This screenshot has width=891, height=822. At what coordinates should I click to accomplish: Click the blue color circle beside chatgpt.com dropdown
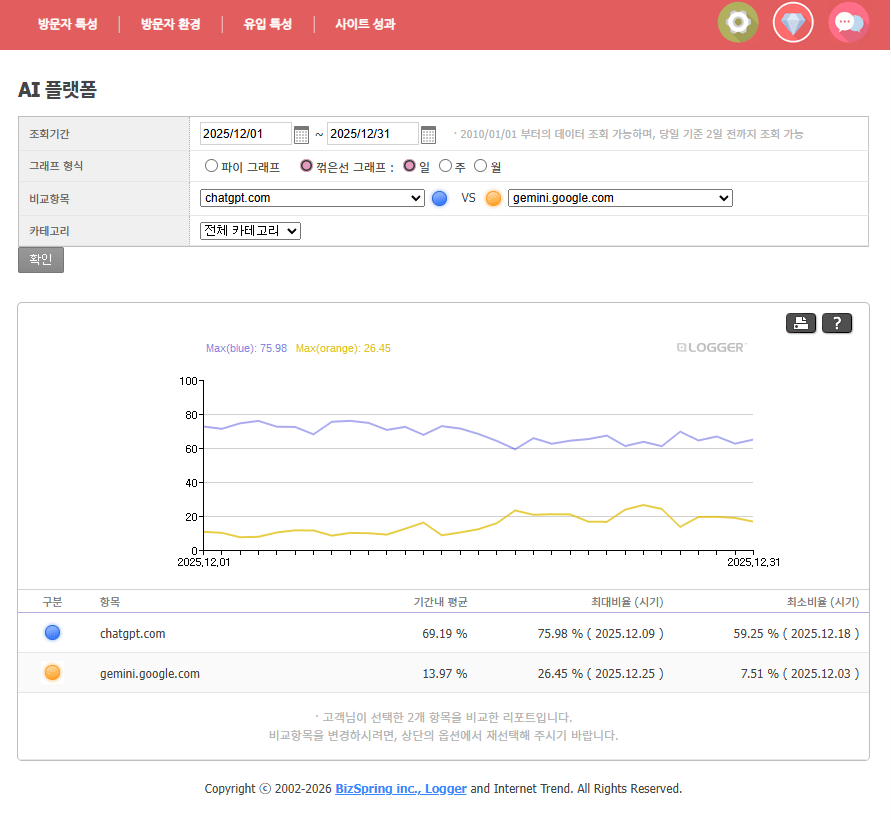pos(439,198)
